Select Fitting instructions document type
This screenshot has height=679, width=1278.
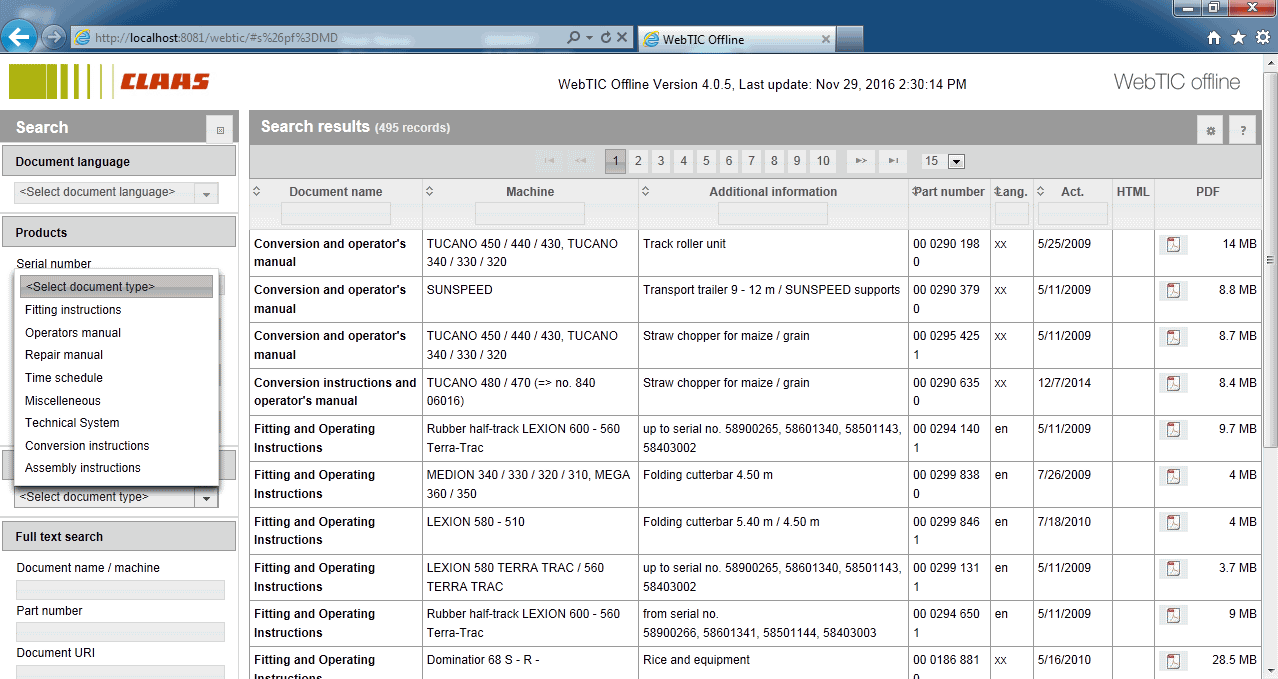[x=73, y=310]
